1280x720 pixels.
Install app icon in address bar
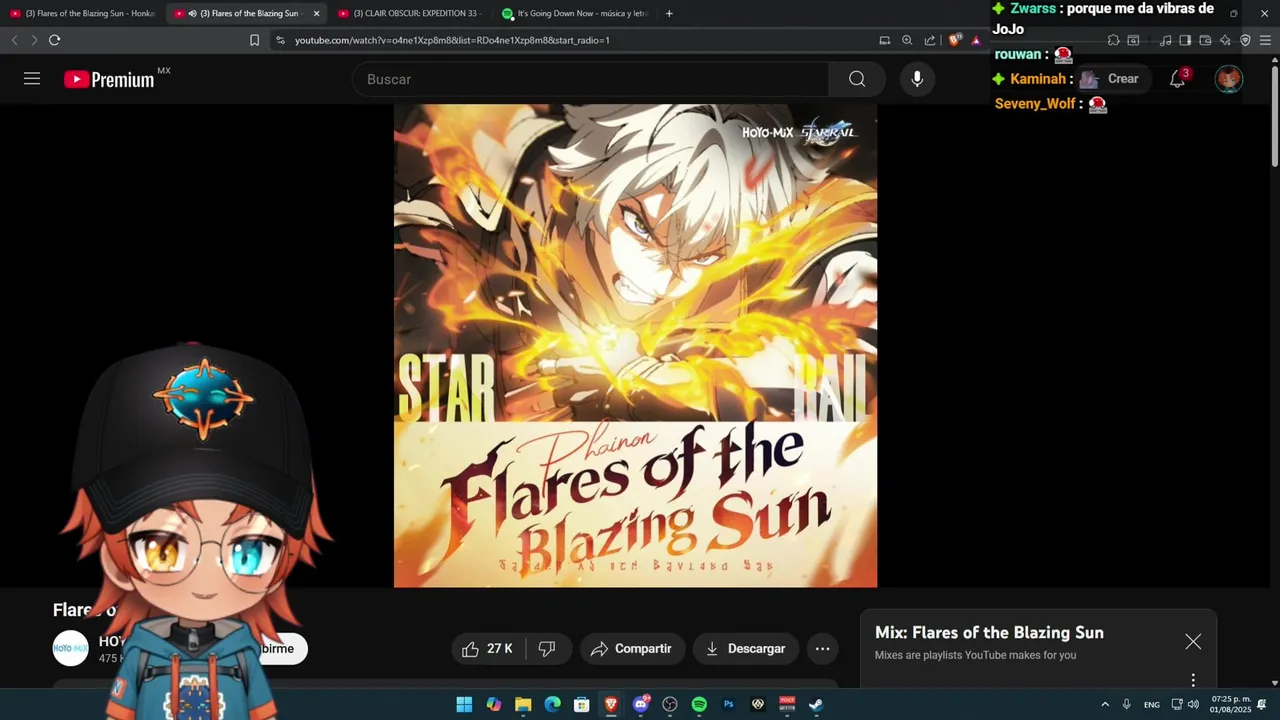[885, 40]
